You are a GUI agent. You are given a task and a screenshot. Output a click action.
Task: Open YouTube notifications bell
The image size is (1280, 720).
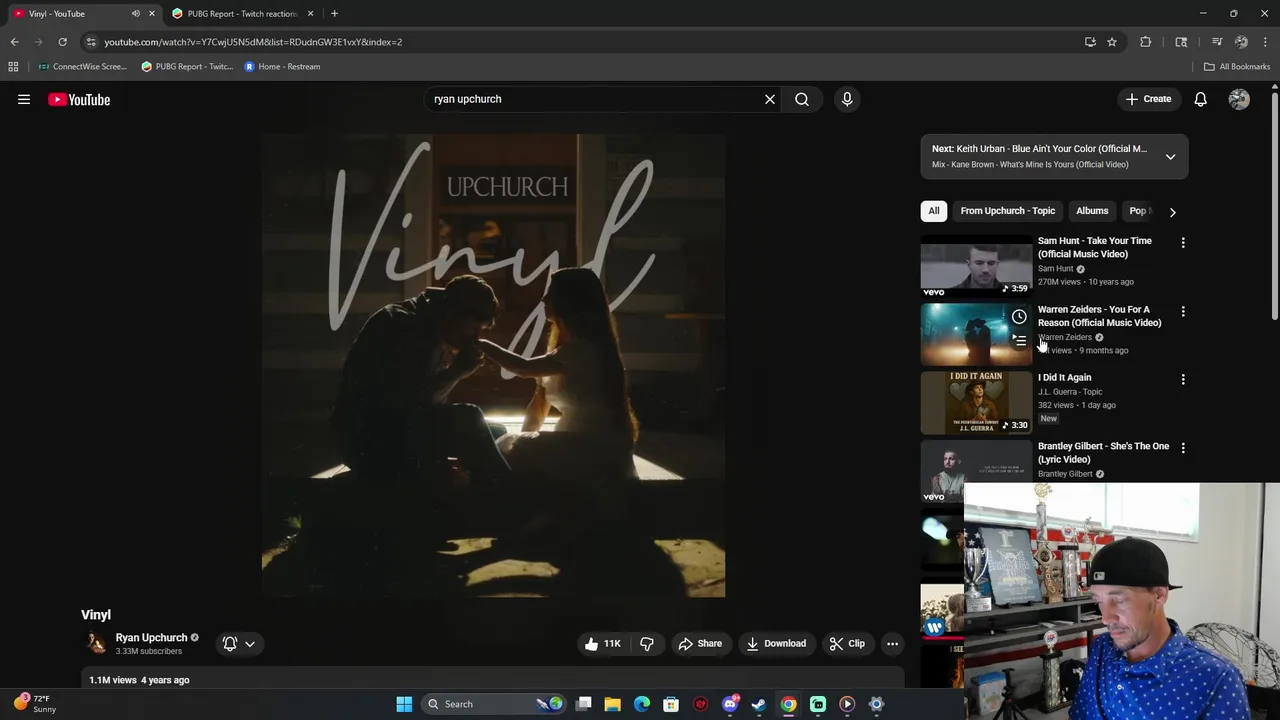(1200, 99)
